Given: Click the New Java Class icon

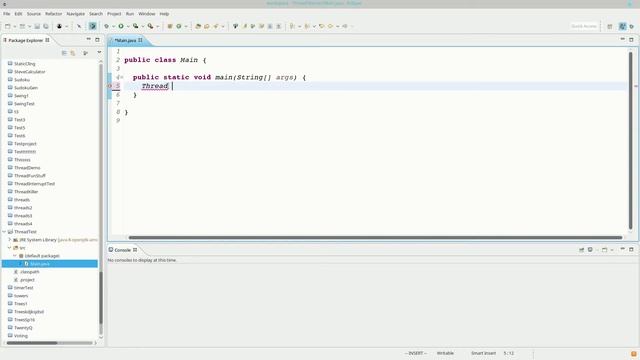Looking at the screenshot, I should pos(179,26).
